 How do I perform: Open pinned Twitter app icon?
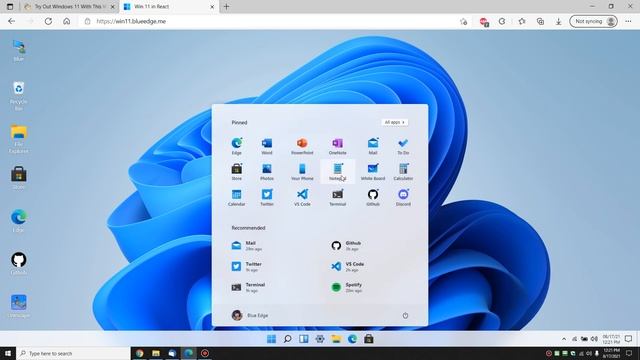(x=267, y=198)
